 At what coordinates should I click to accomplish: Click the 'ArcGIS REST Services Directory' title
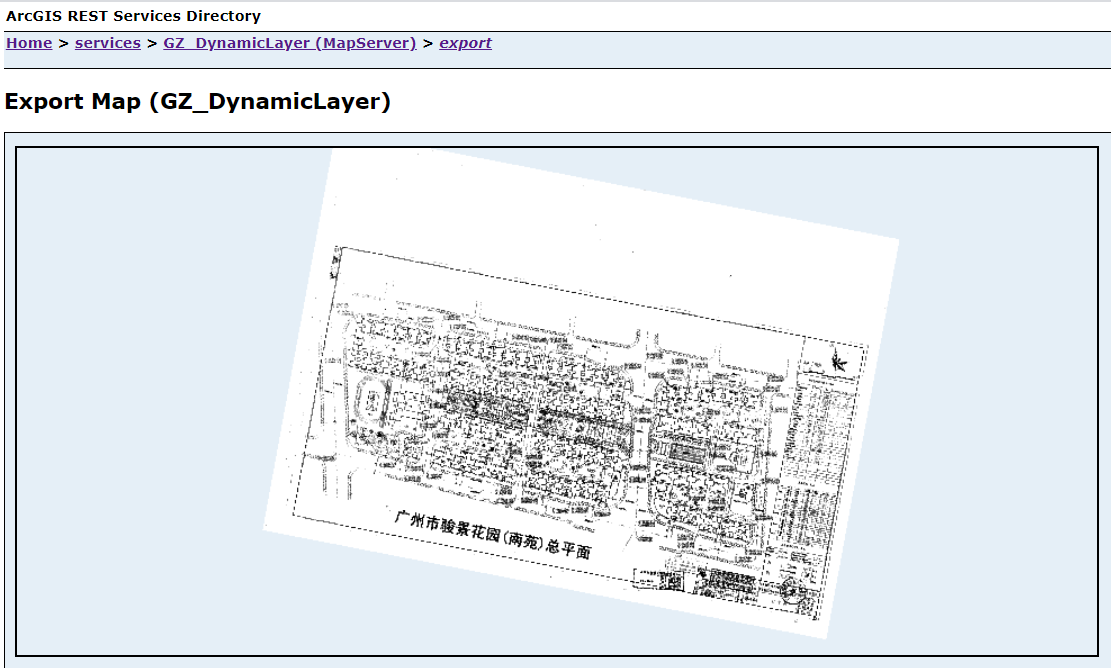[x=133, y=16]
